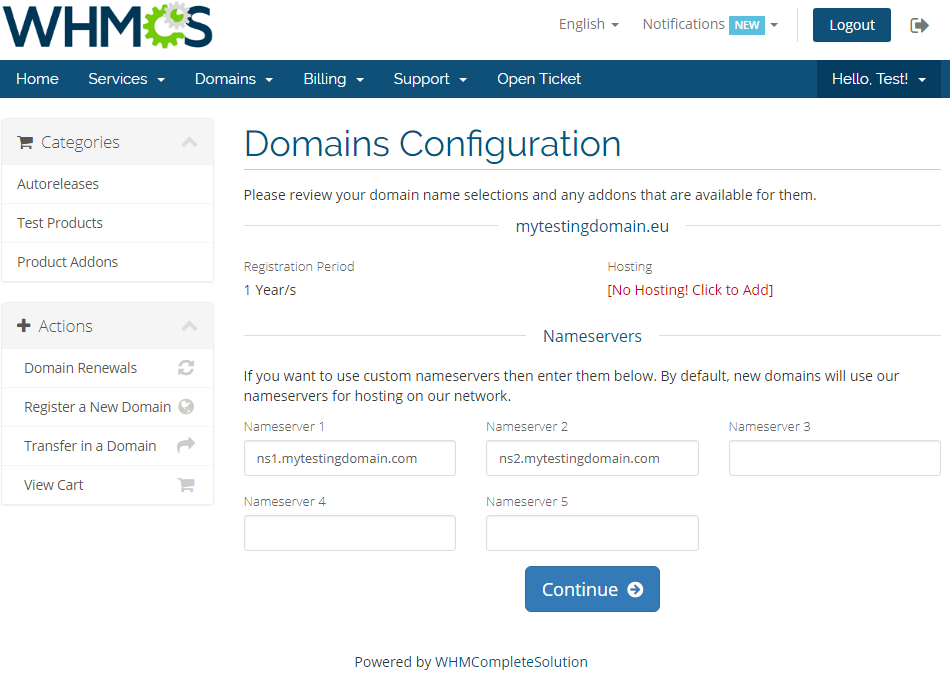Select the Test Products category
The height and width of the screenshot is (681, 950).
[107, 223]
